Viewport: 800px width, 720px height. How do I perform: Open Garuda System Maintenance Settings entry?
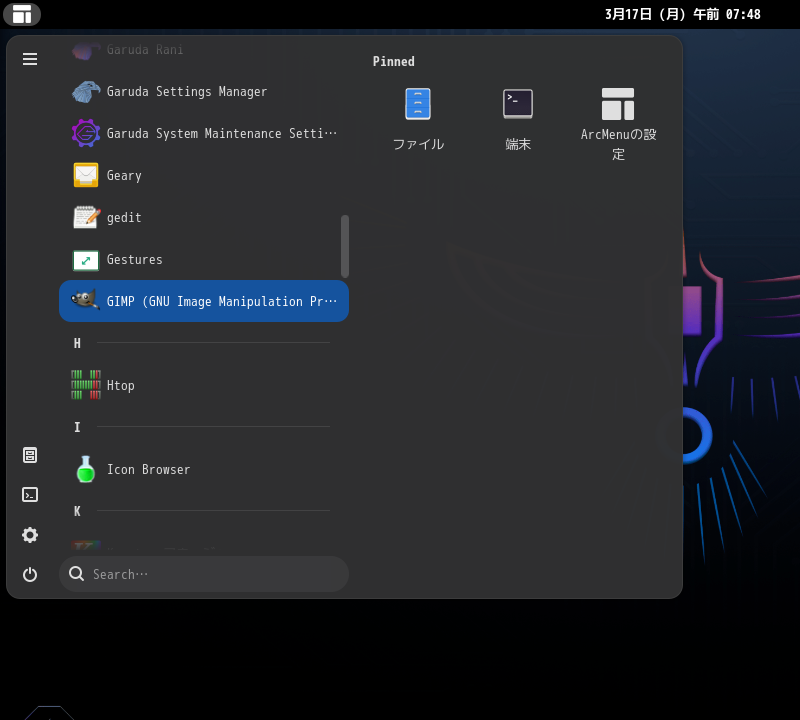tap(204, 134)
